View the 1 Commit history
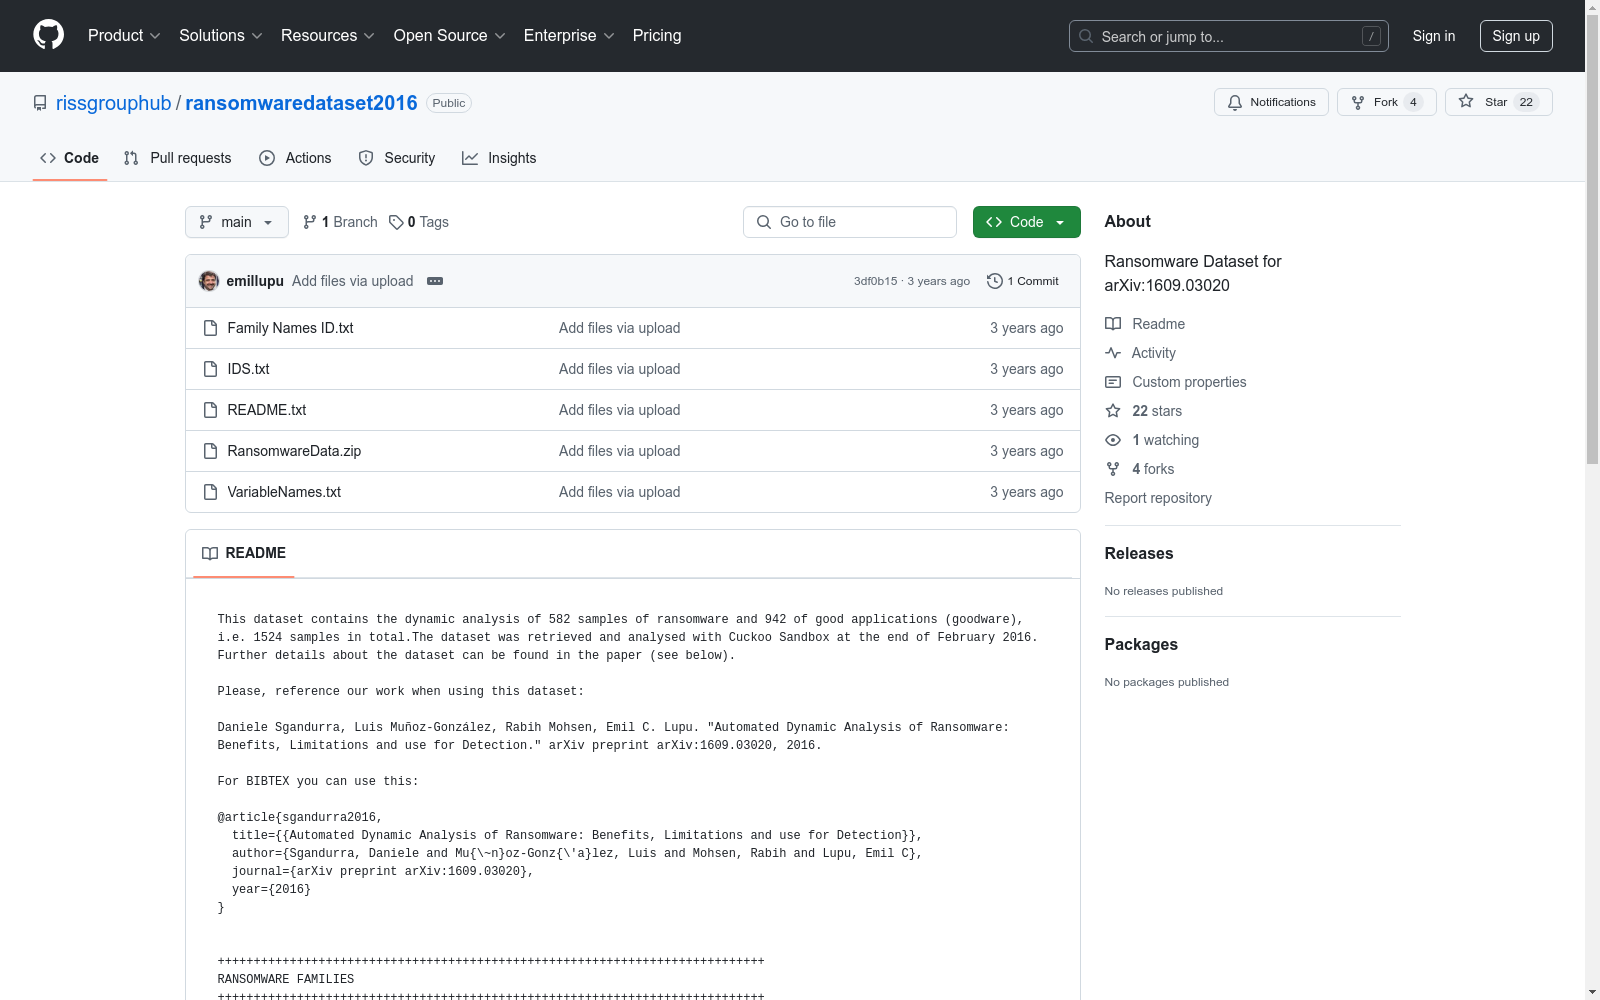Viewport: 1600px width, 1000px height. 1023,281
